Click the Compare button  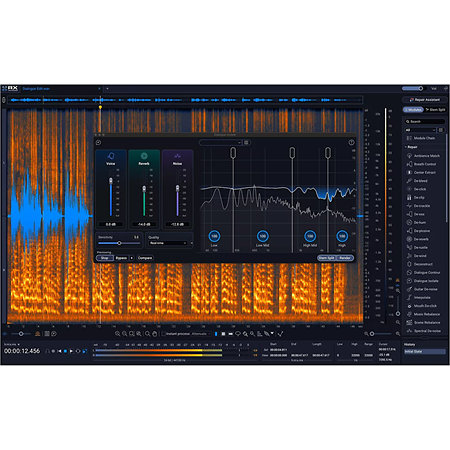coord(145,258)
